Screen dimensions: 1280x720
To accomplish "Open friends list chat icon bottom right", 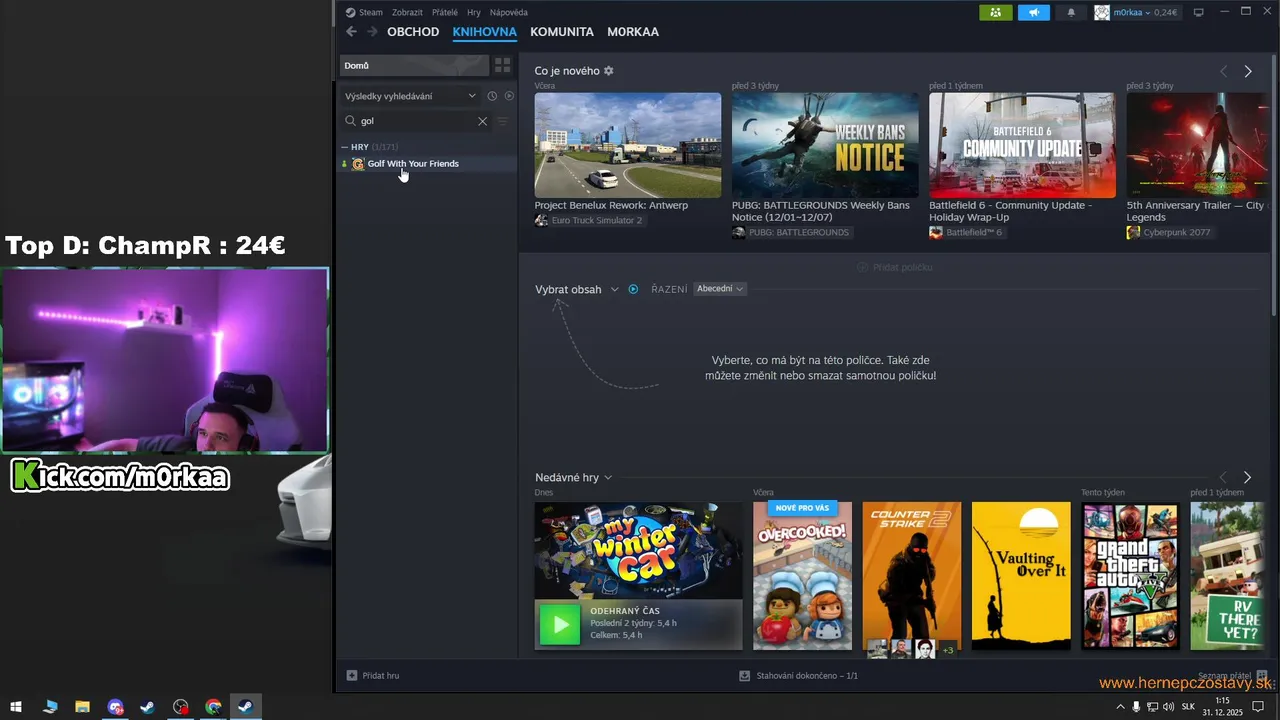I will click(1262, 675).
